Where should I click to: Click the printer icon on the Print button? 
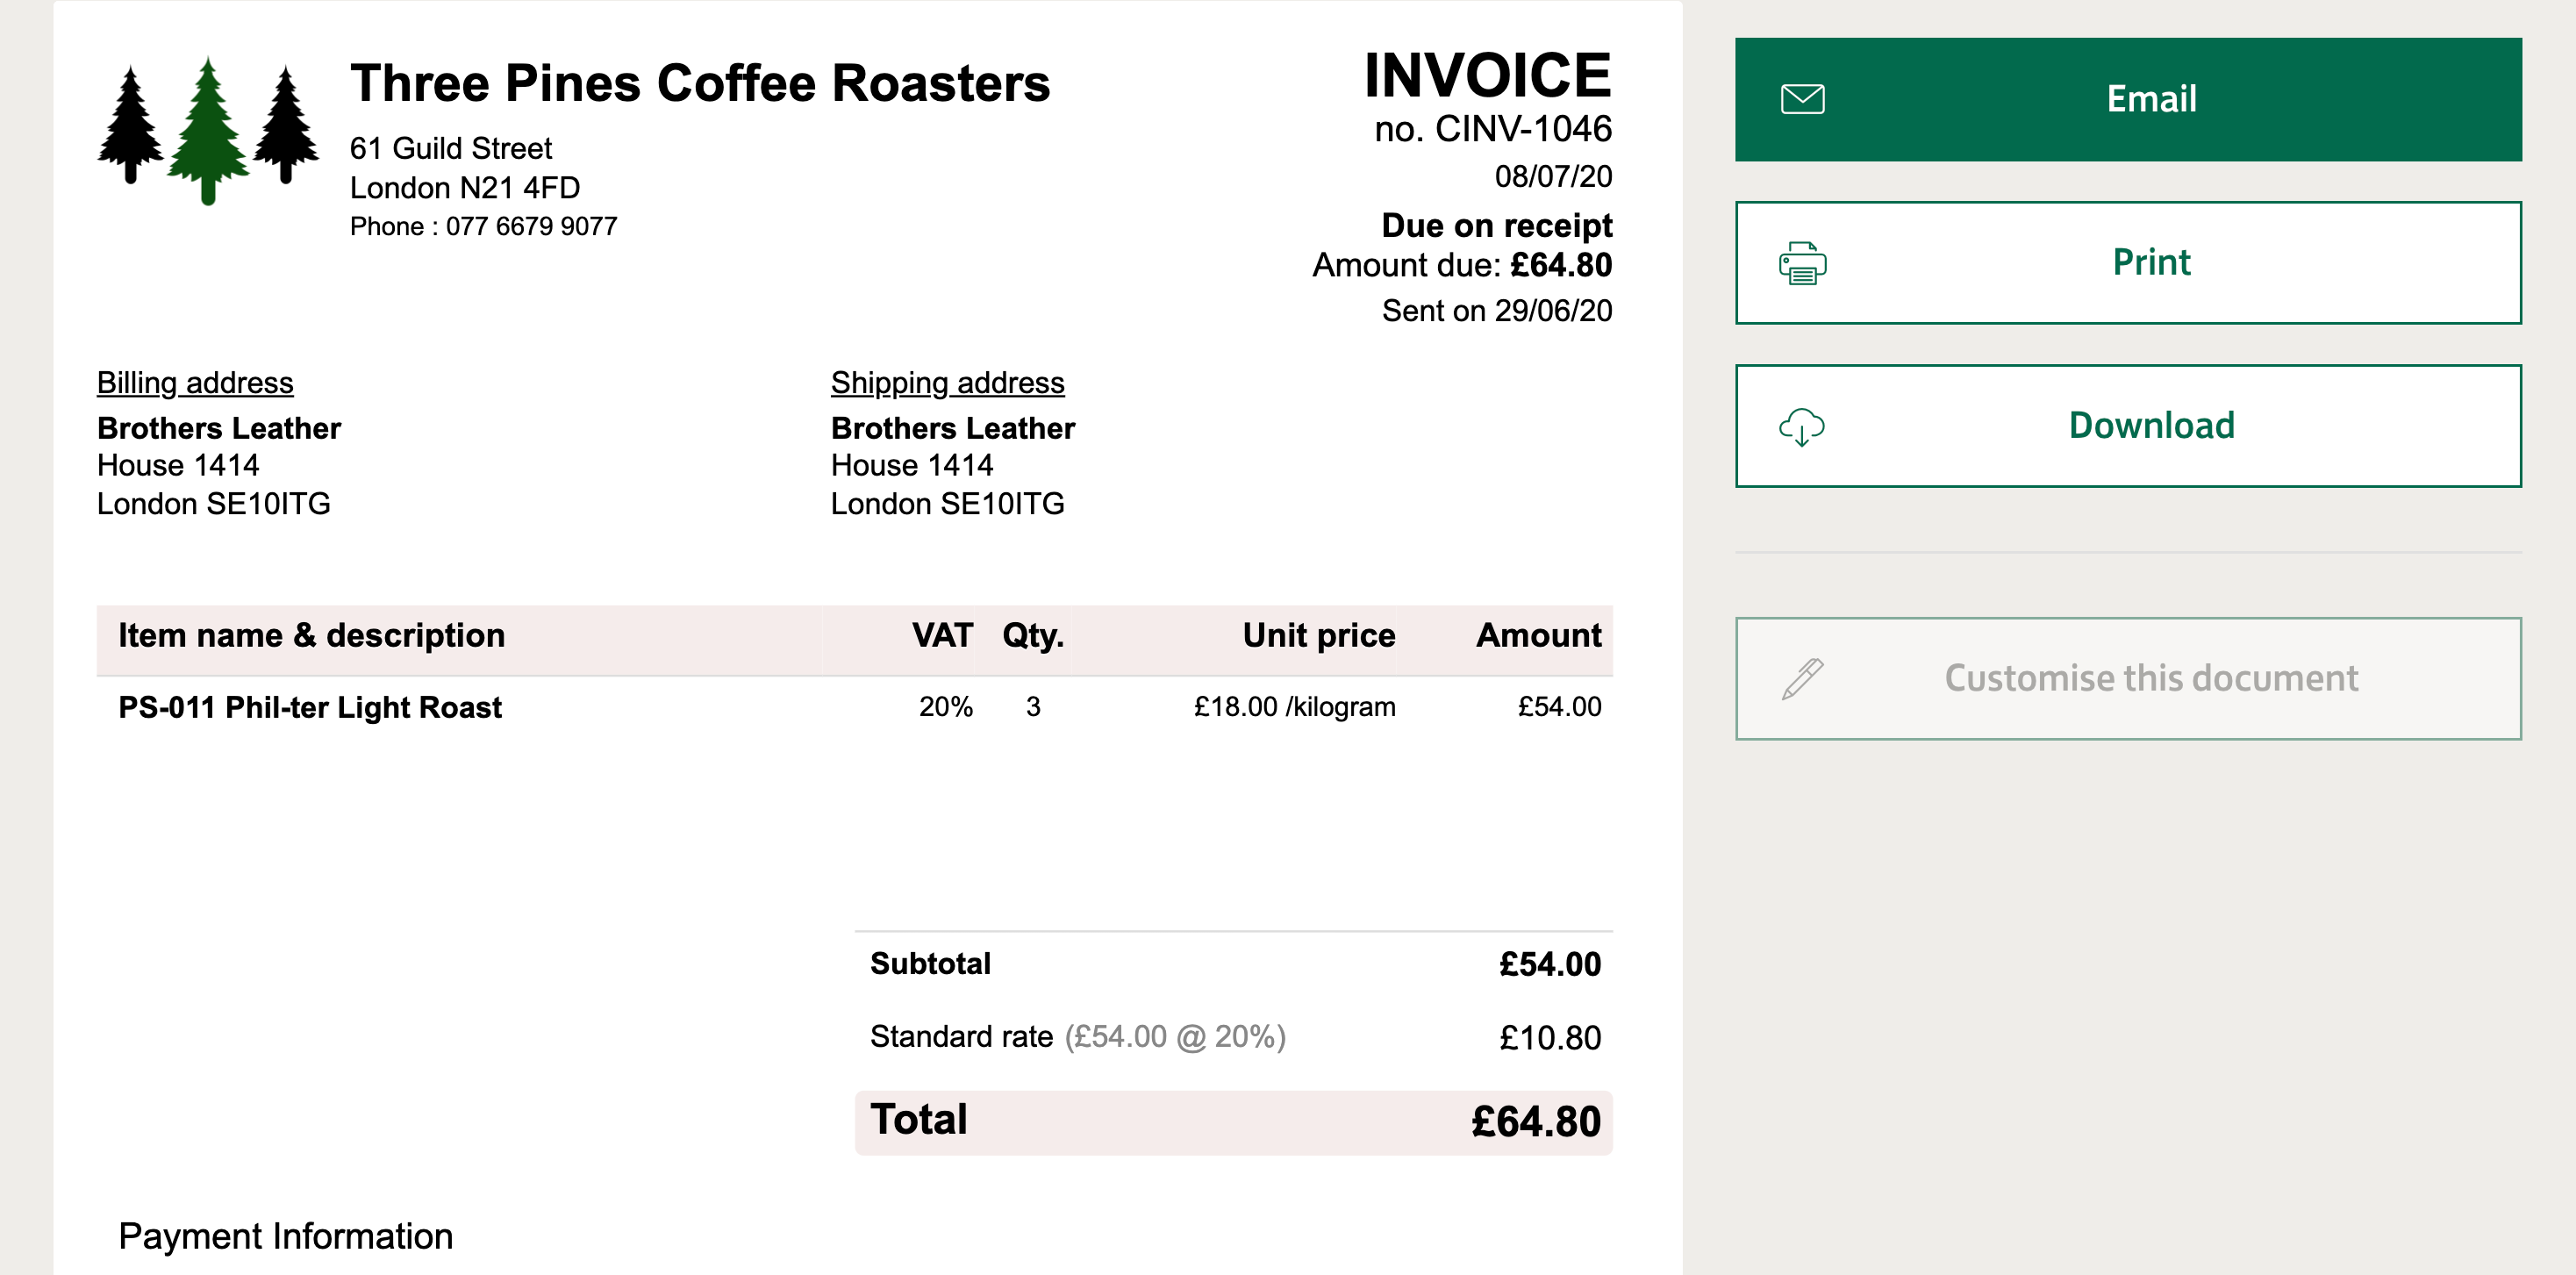[1802, 263]
